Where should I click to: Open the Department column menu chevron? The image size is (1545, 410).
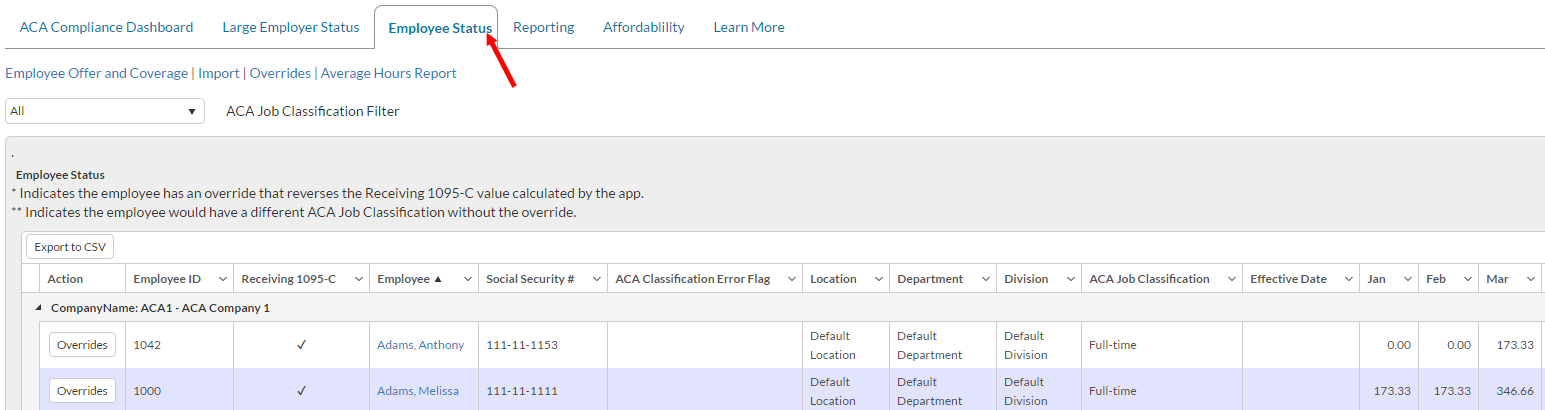pos(984,280)
